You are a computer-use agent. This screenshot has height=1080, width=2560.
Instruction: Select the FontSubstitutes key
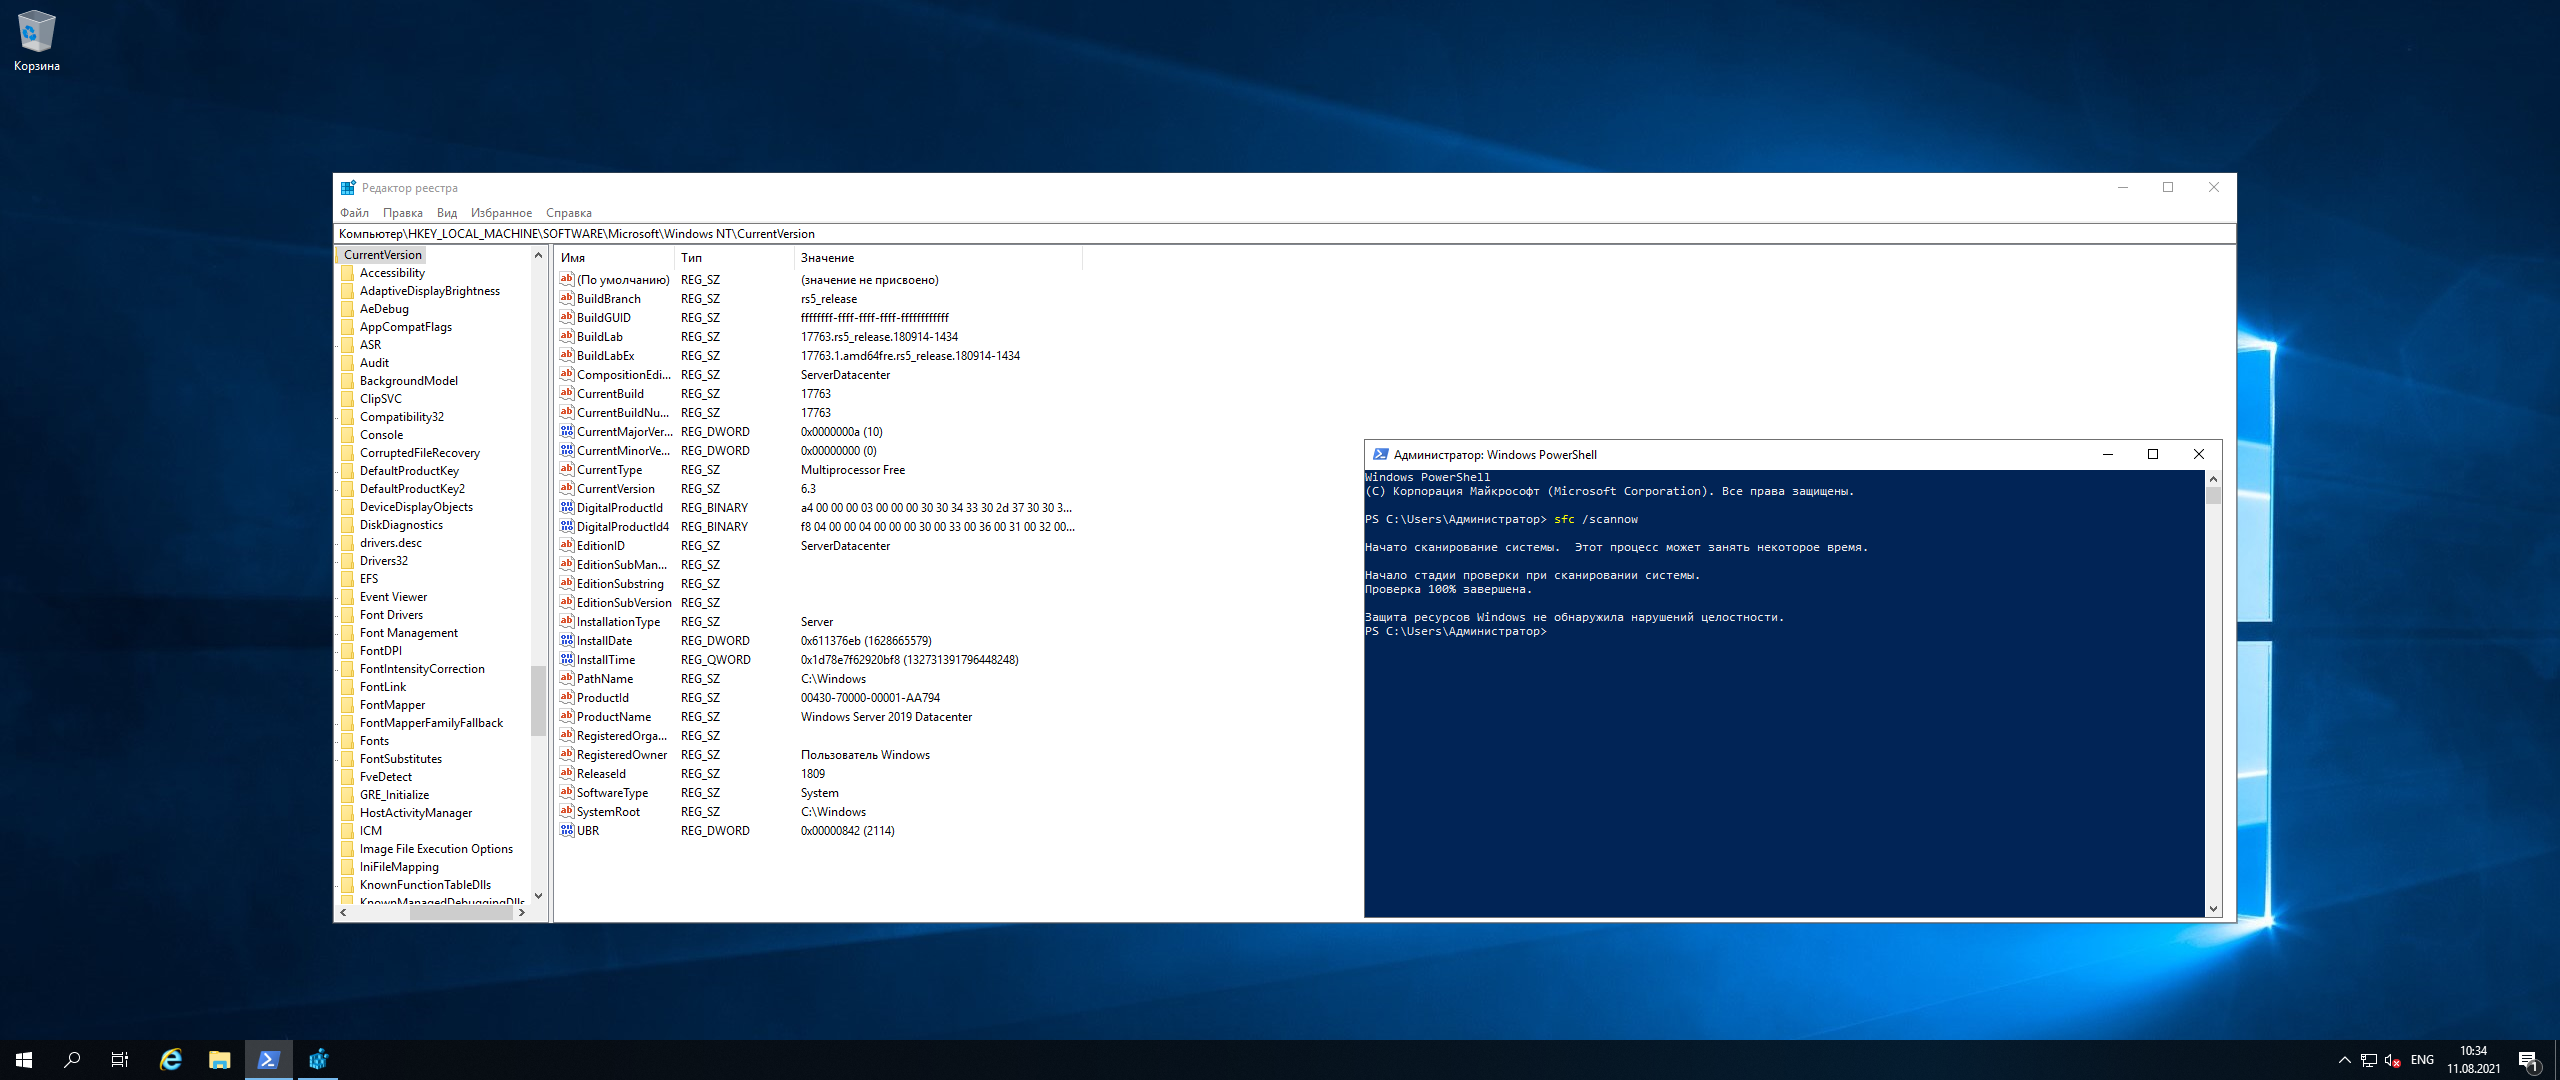pyautogui.click(x=401, y=759)
